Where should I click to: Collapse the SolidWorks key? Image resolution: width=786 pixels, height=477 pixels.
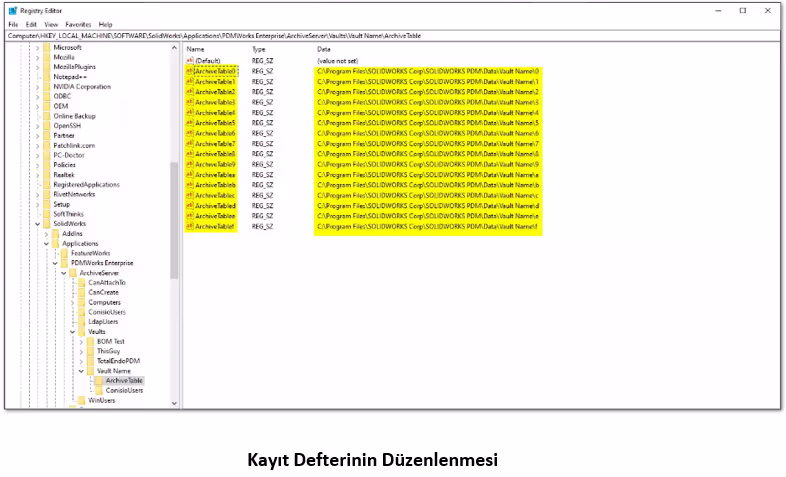(x=38, y=224)
